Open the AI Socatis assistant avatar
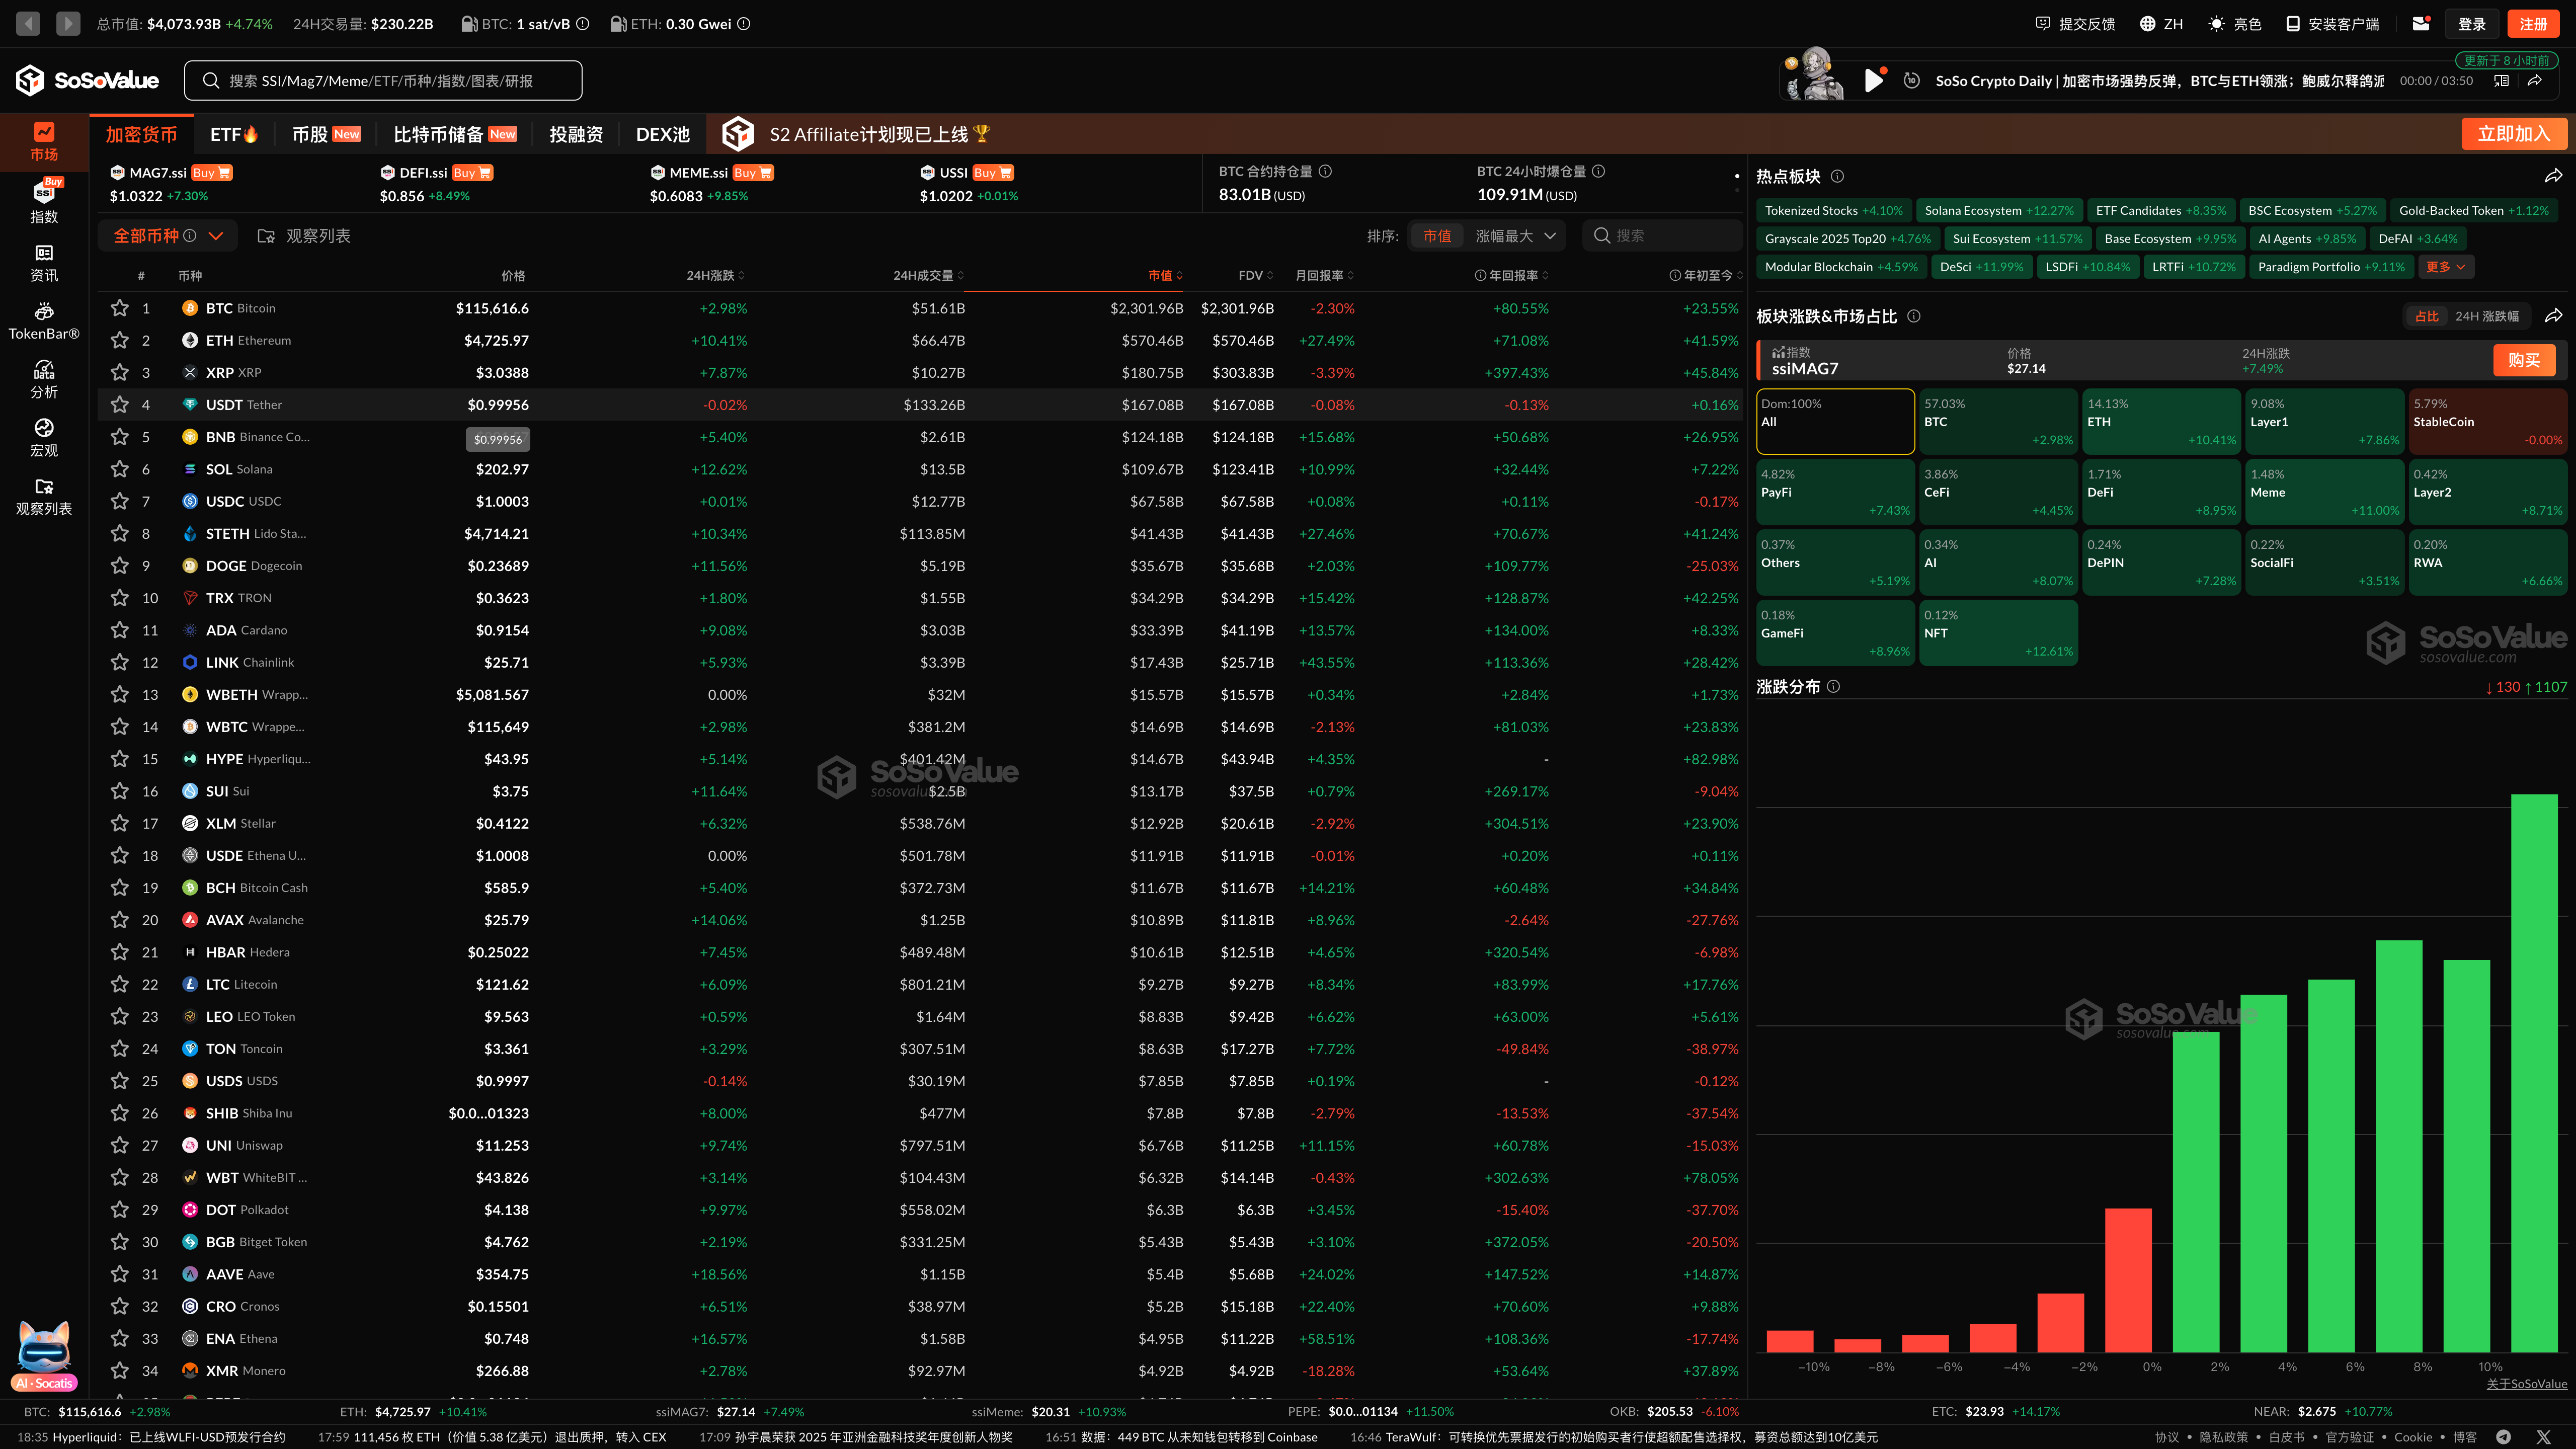Viewport: 2576px width, 1449px height. tap(44, 1356)
